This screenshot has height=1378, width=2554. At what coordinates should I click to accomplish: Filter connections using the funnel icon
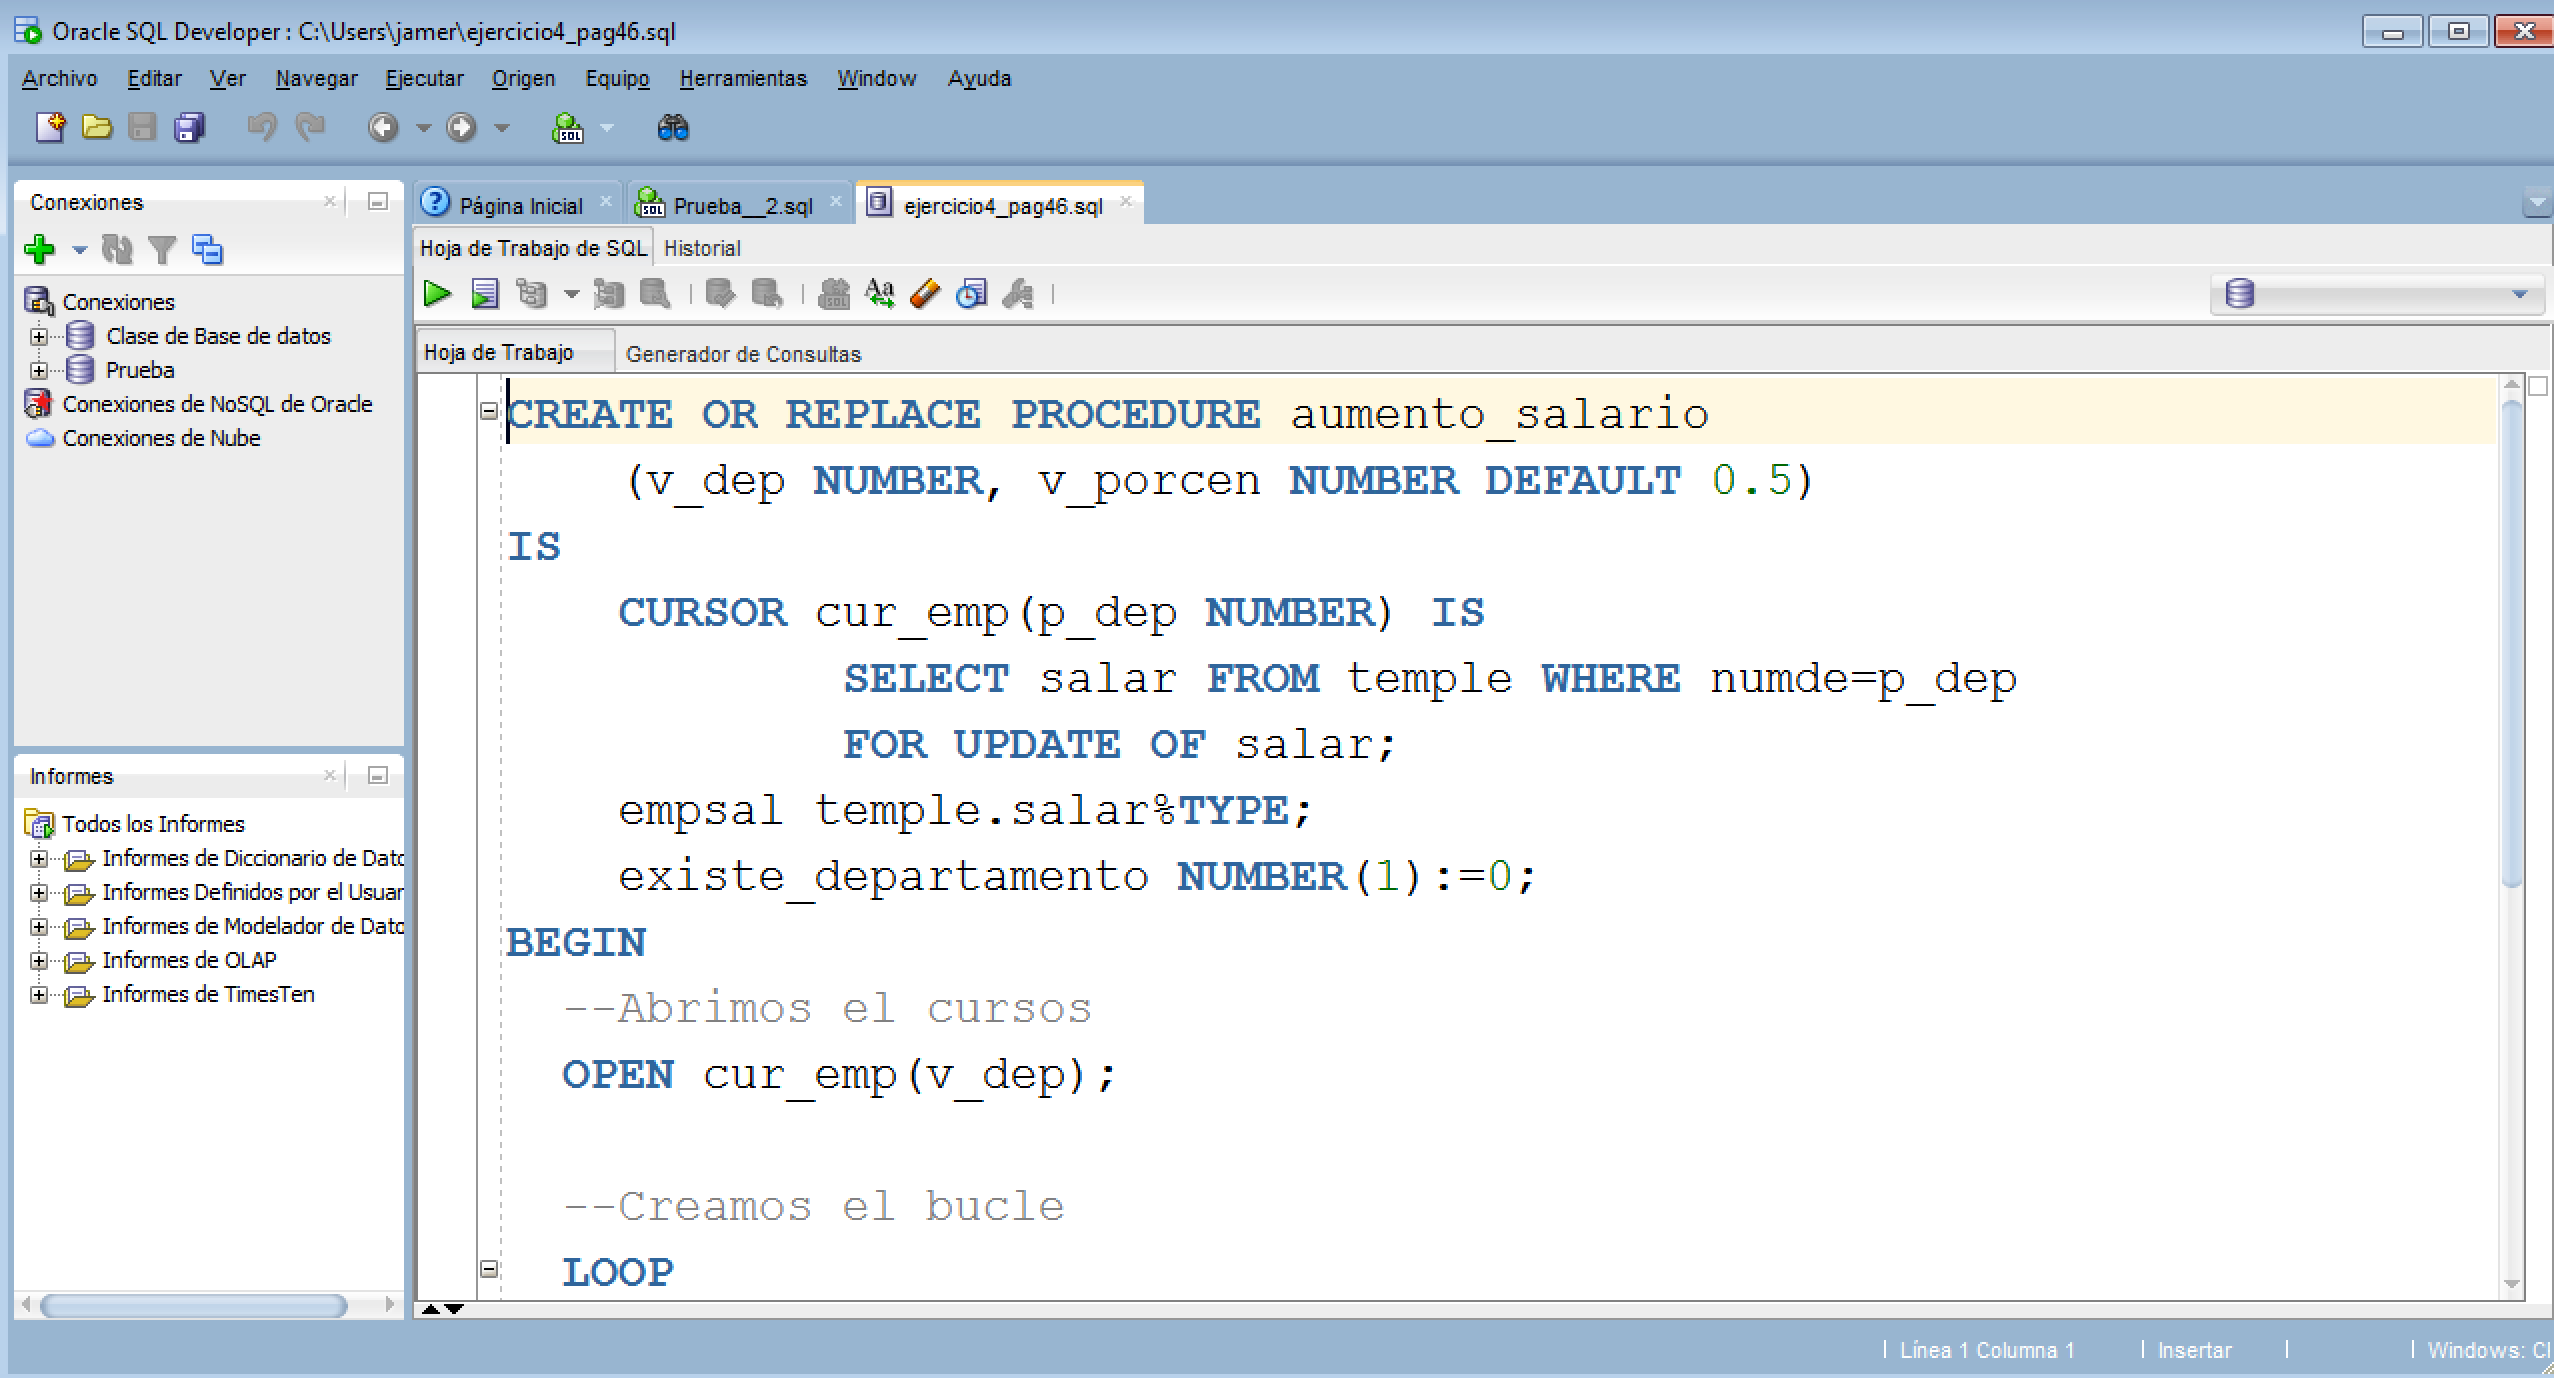[x=163, y=249]
